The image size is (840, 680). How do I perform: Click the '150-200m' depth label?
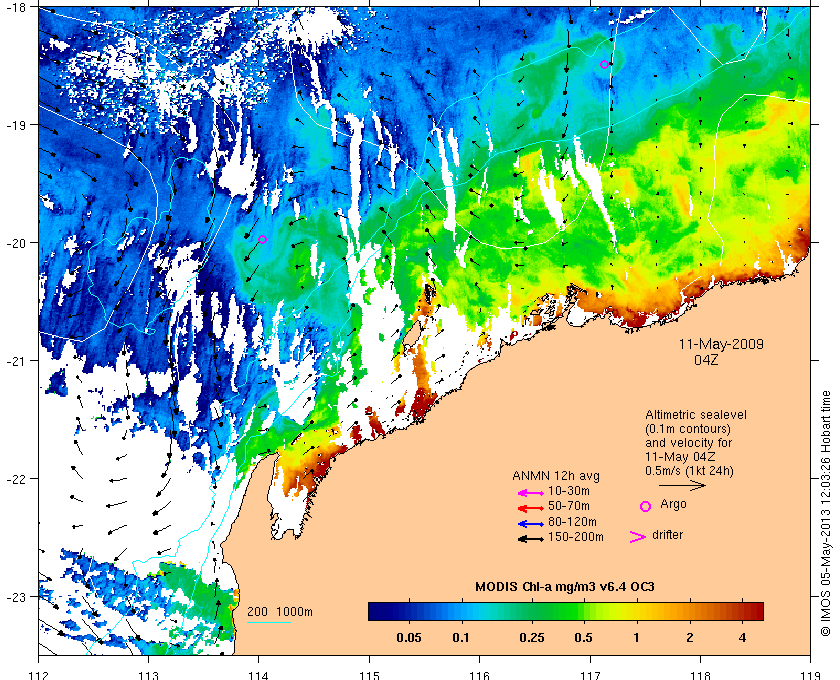(x=576, y=537)
